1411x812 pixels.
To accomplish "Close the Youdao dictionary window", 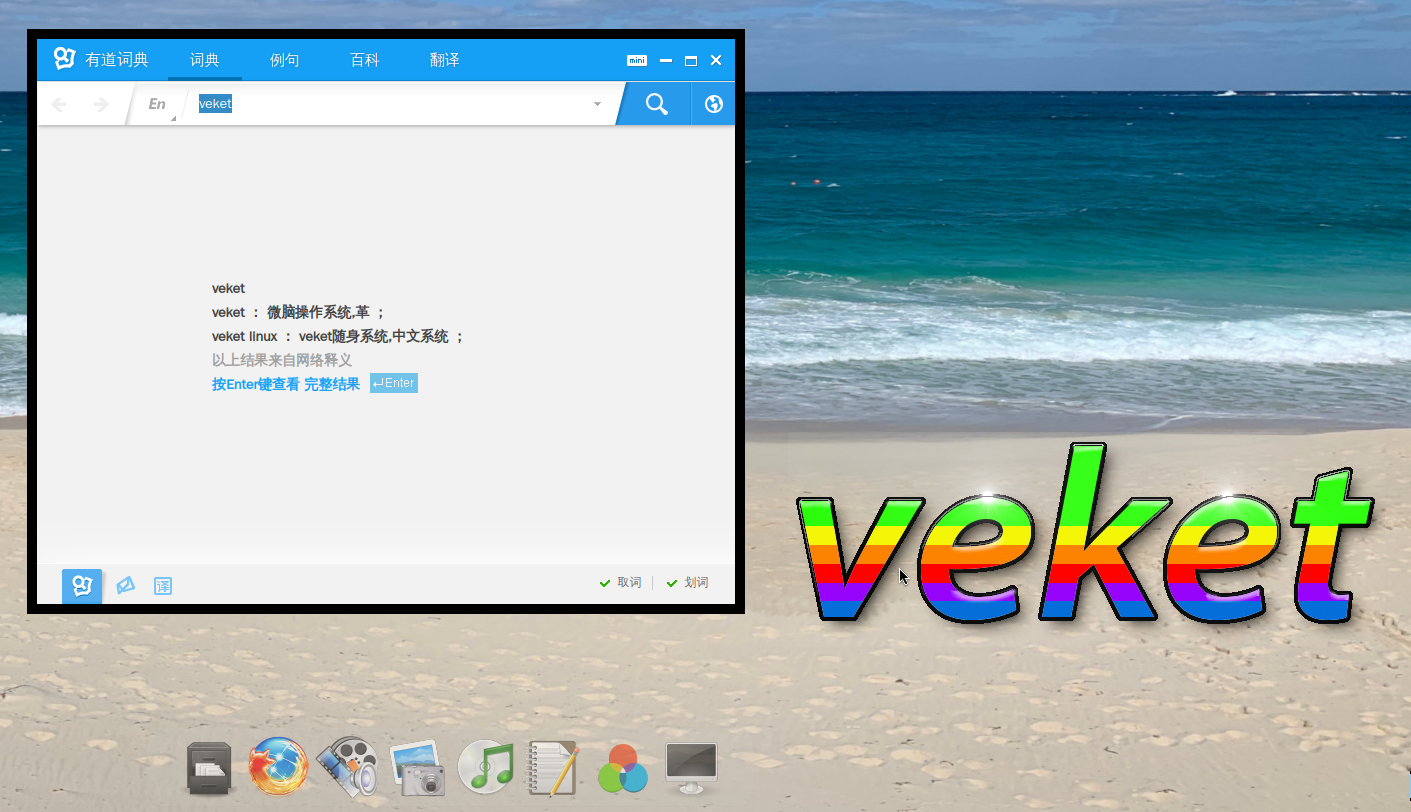I will coord(716,60).
